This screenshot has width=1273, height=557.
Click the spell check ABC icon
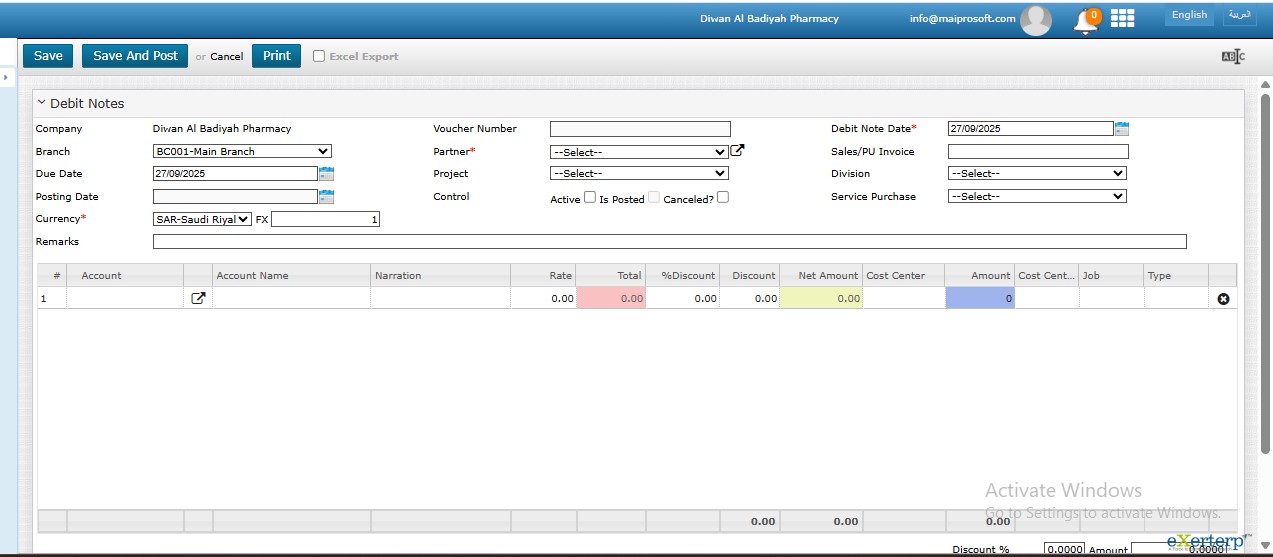pos(1233,57)
